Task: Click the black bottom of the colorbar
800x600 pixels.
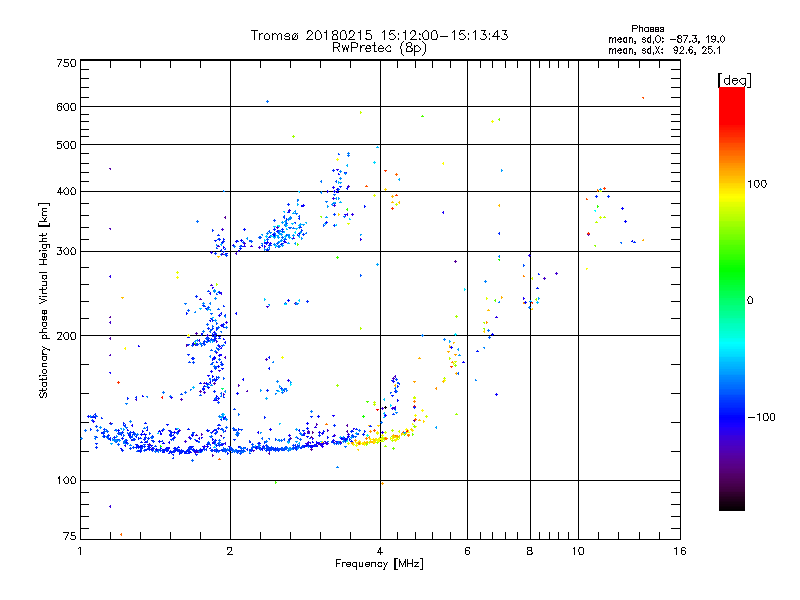Action: 732,503
